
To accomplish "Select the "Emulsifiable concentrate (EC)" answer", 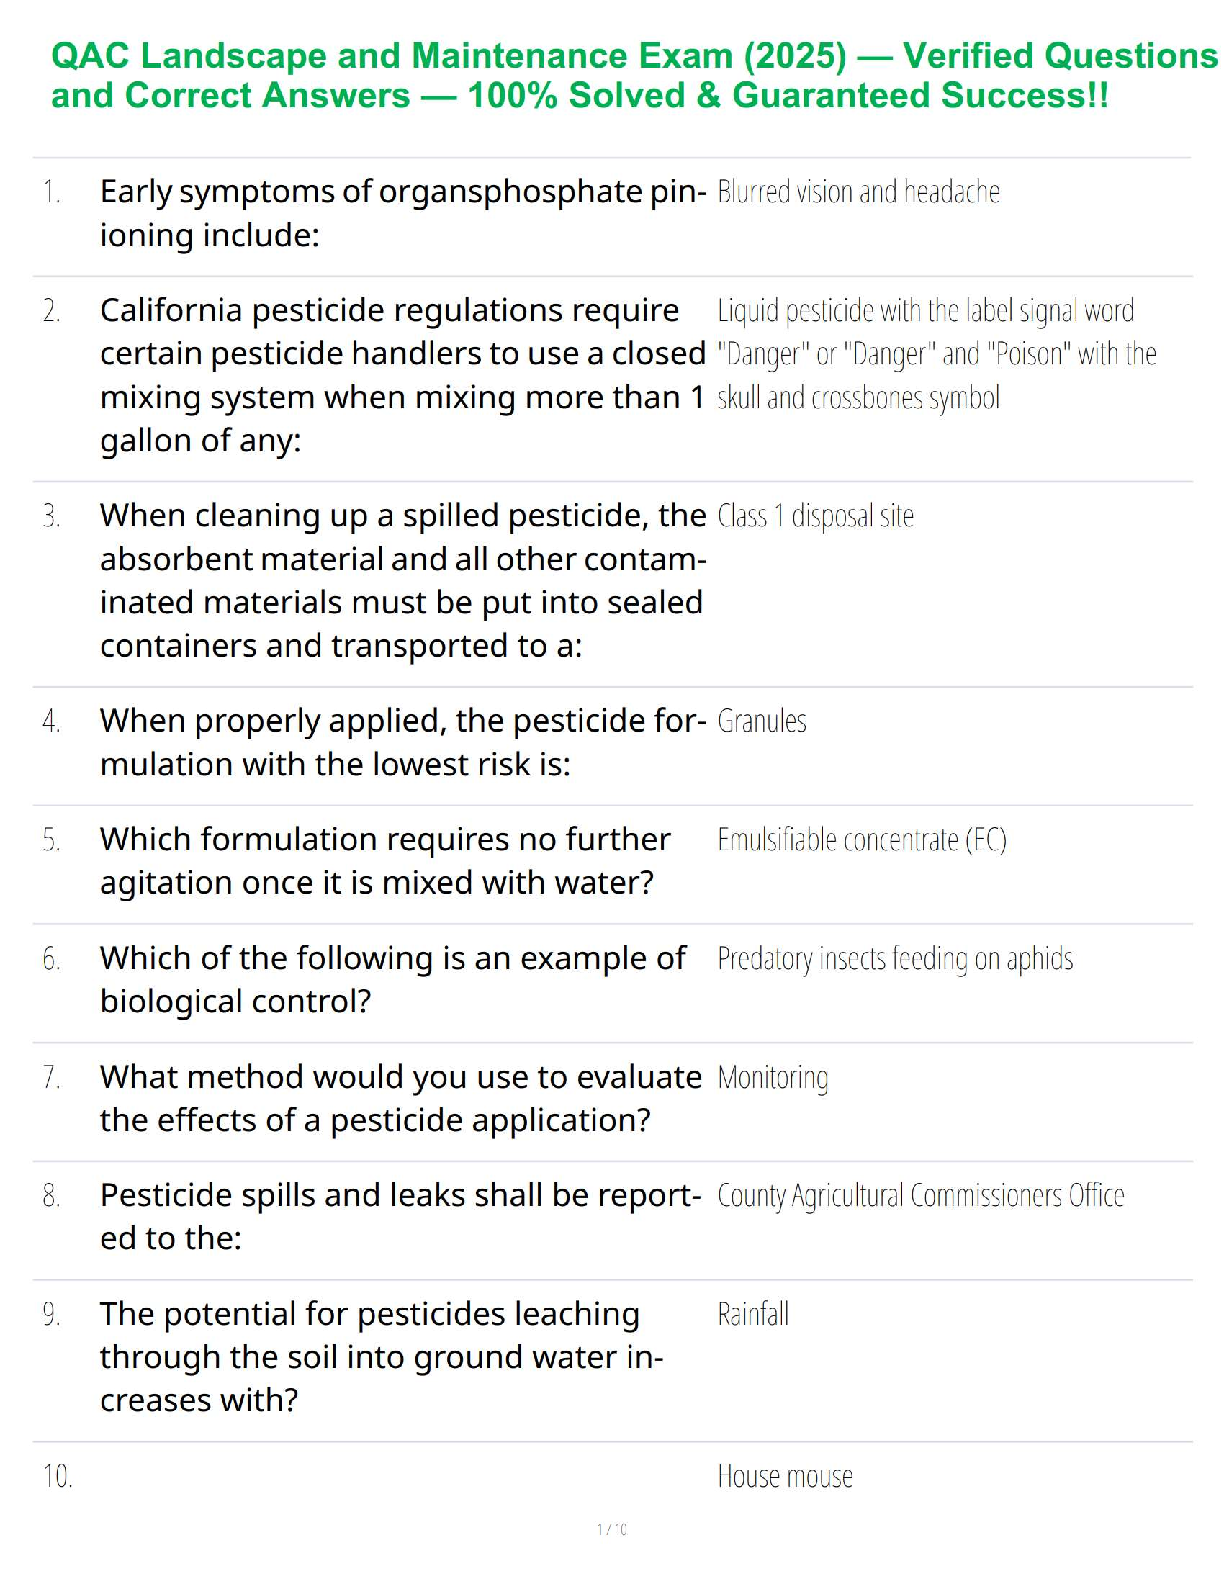I will [861, 839].
